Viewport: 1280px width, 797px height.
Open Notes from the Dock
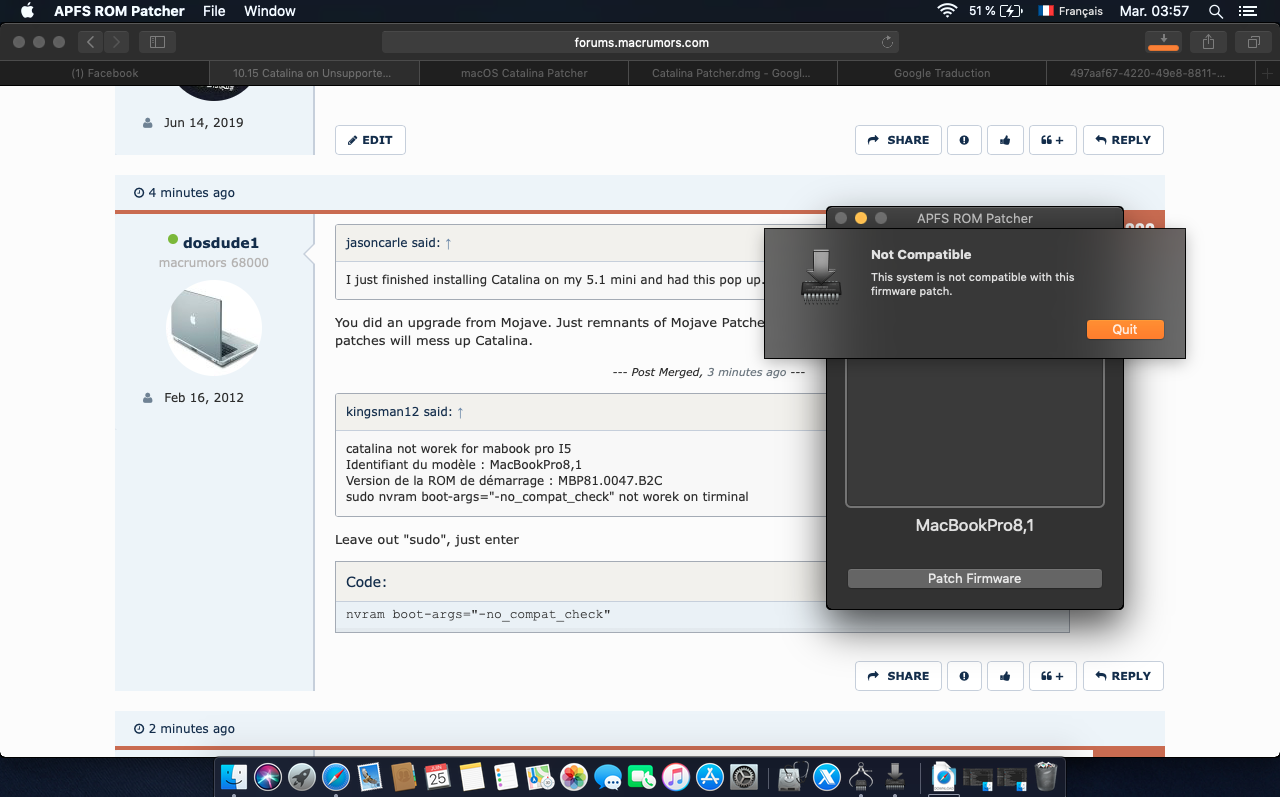click(x=472, y=776)
